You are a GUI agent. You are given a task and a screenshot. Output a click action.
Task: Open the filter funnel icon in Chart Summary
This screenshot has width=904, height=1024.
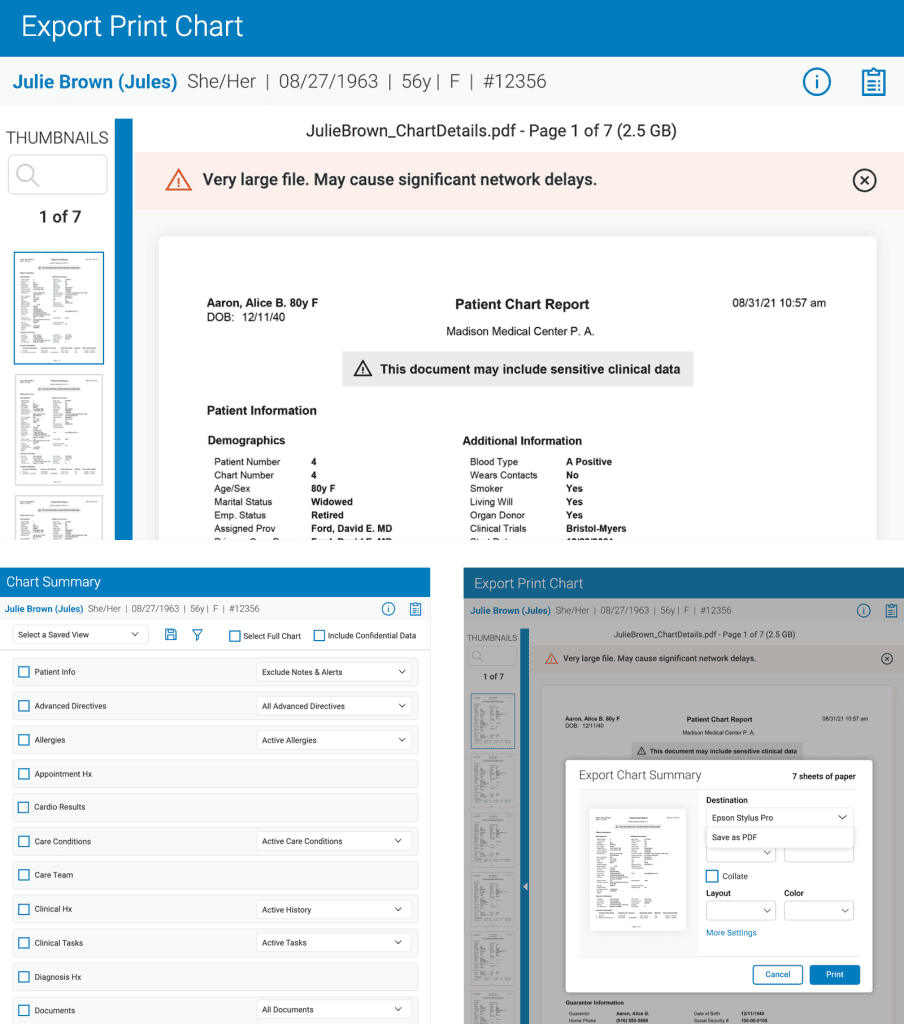[197, 635]
